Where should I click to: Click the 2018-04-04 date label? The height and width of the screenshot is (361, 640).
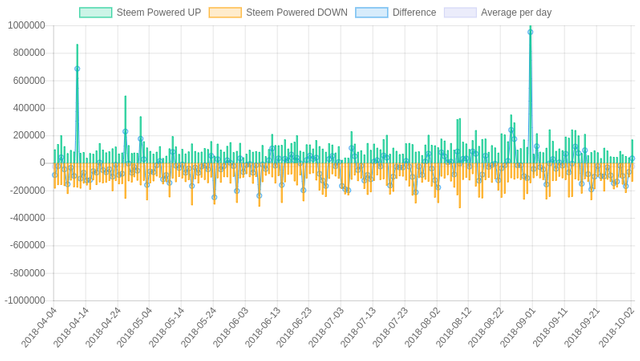[39, 328]
